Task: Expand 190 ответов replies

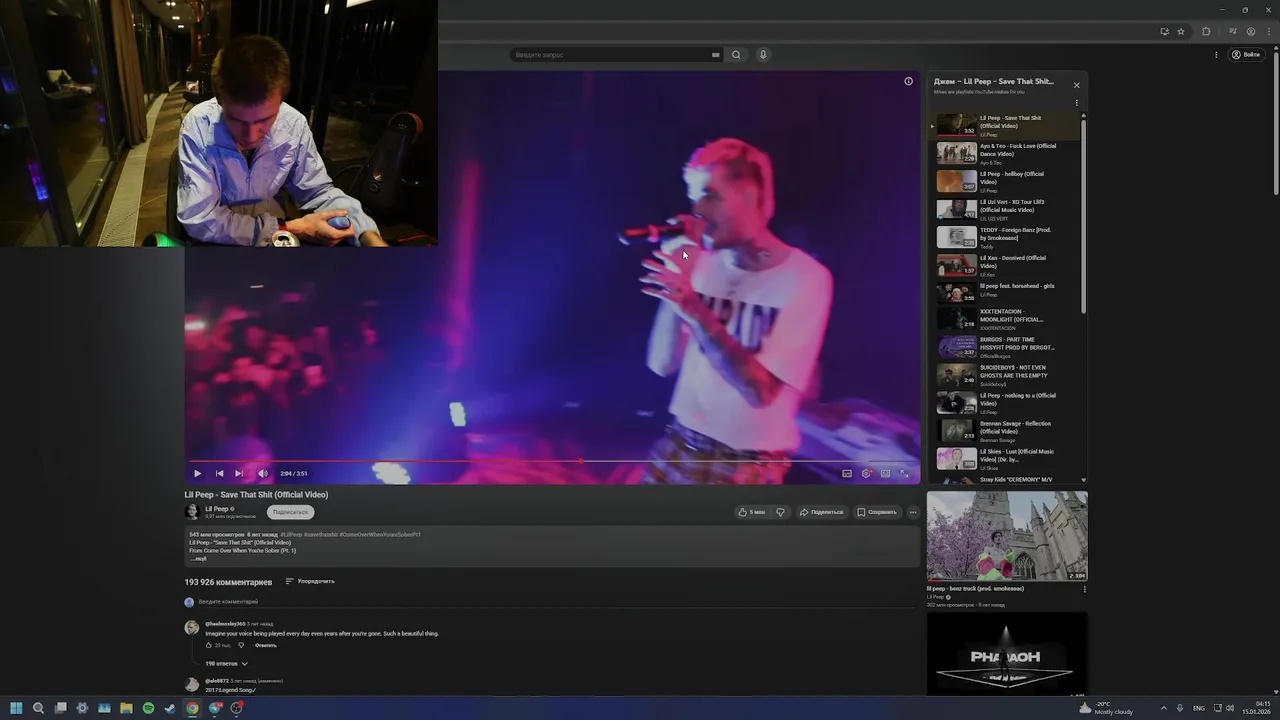Action: click(226, 663)
